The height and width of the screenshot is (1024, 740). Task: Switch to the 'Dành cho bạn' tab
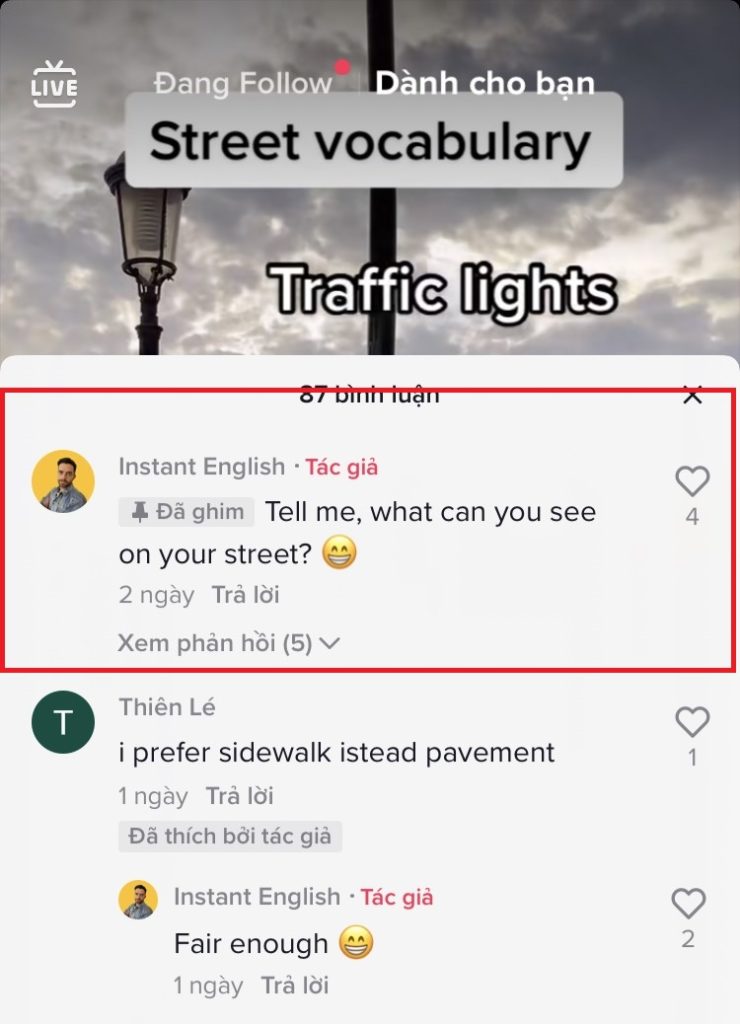pos(485,84)
